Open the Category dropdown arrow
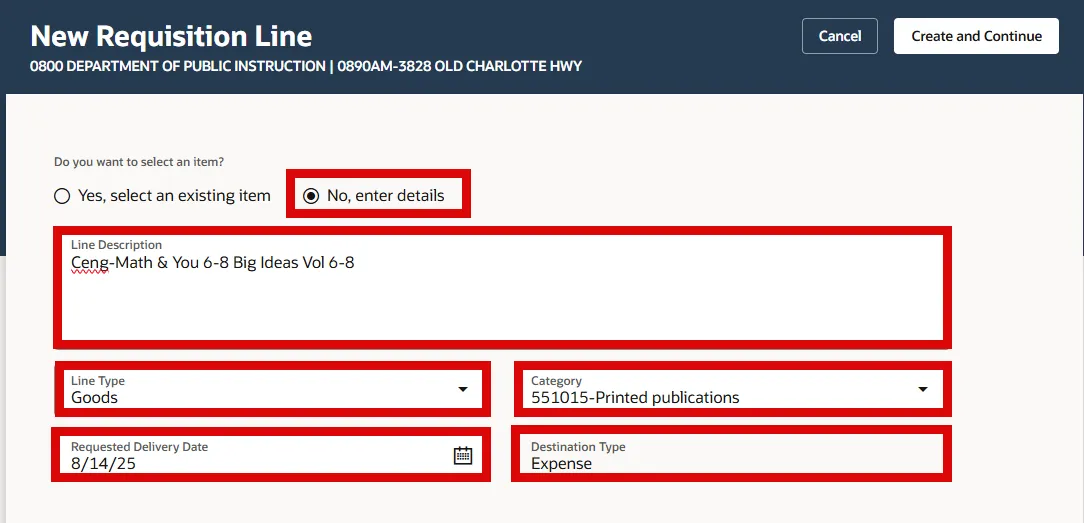The image size is (1084, 523). coord(922,389)
